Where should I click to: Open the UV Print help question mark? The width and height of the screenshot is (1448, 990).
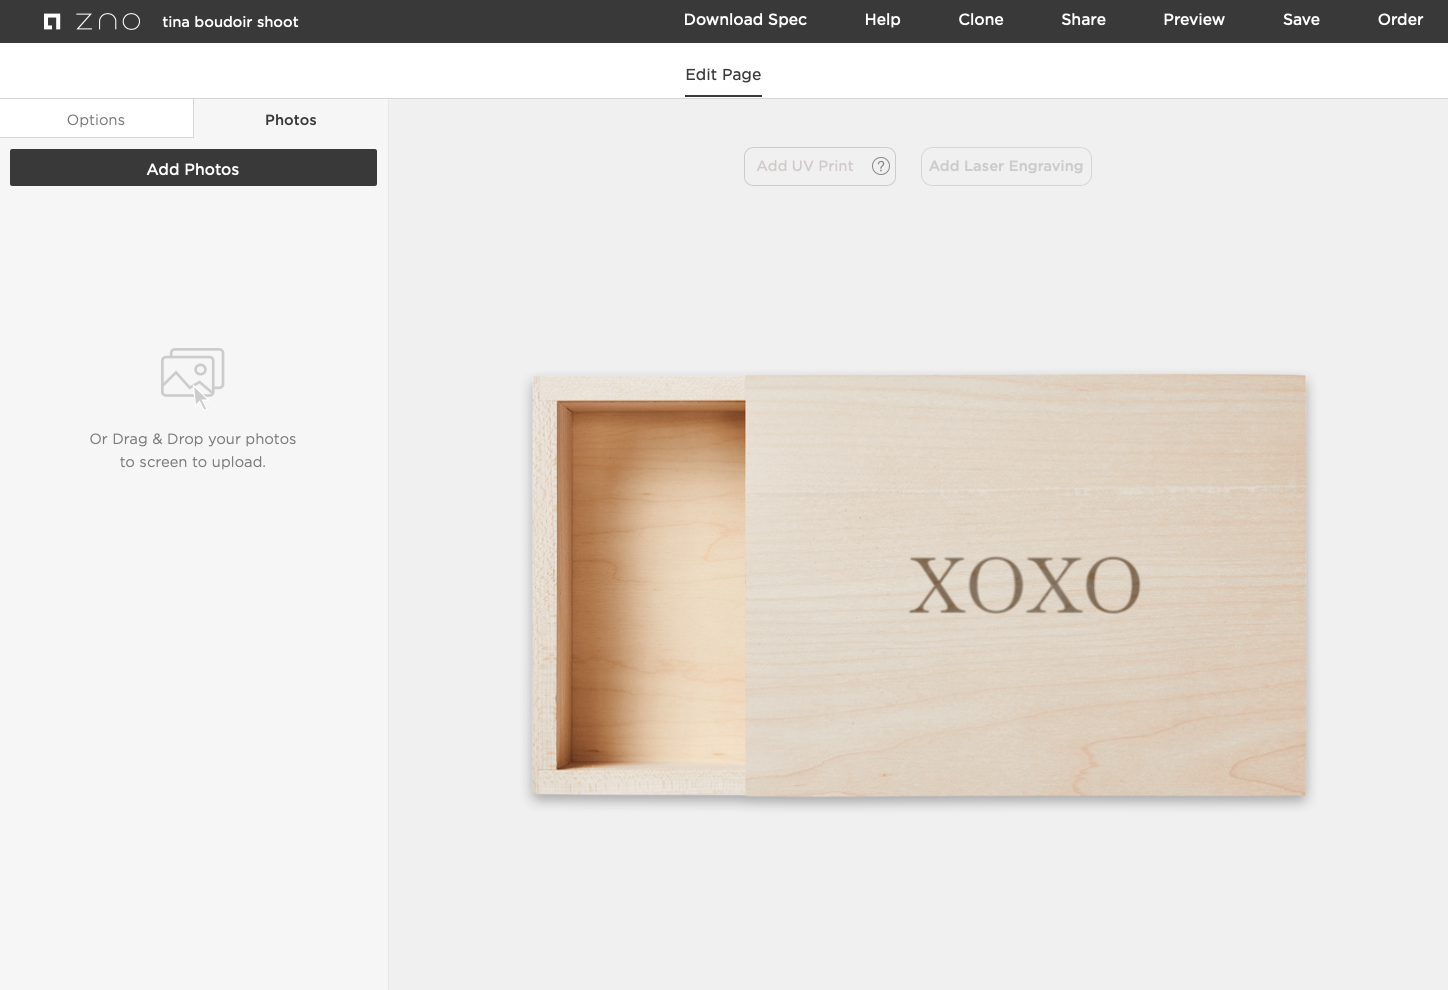tap(880, 166)
